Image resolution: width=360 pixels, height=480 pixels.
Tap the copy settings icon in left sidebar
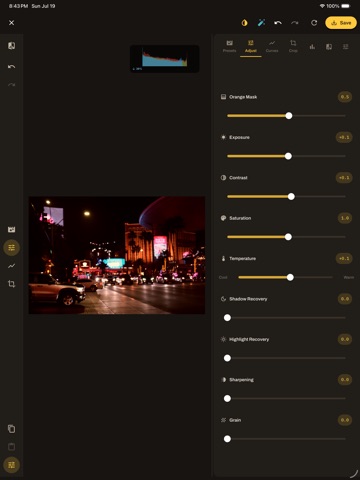(x=11, y=429)
